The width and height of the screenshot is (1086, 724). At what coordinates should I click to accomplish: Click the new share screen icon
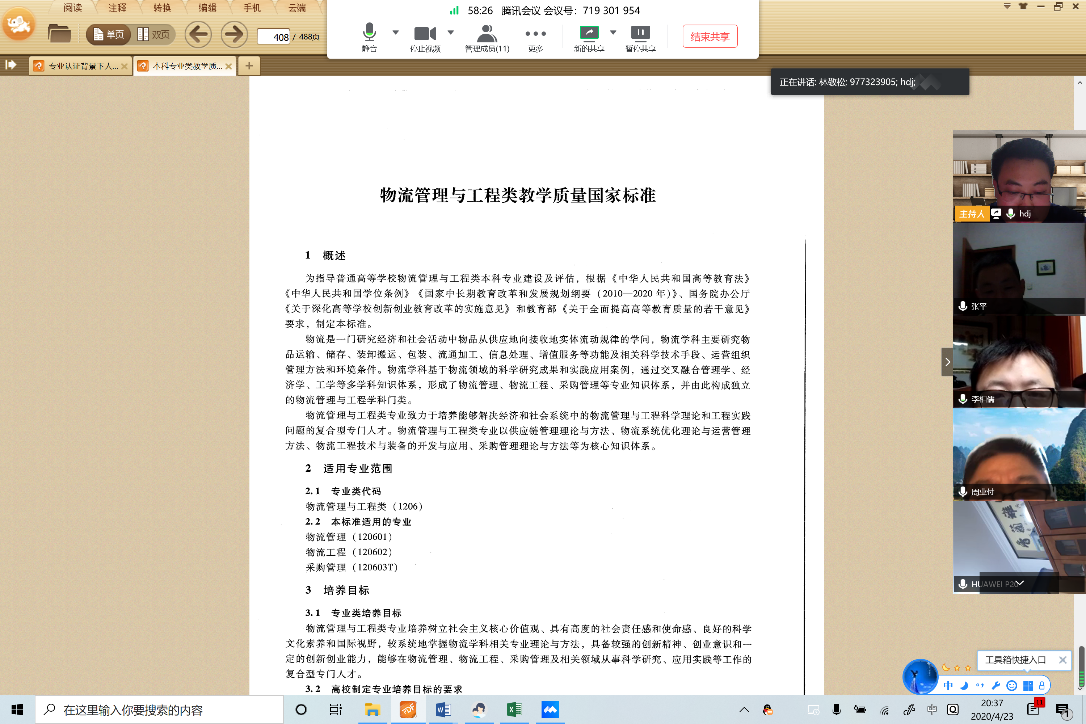588,35
